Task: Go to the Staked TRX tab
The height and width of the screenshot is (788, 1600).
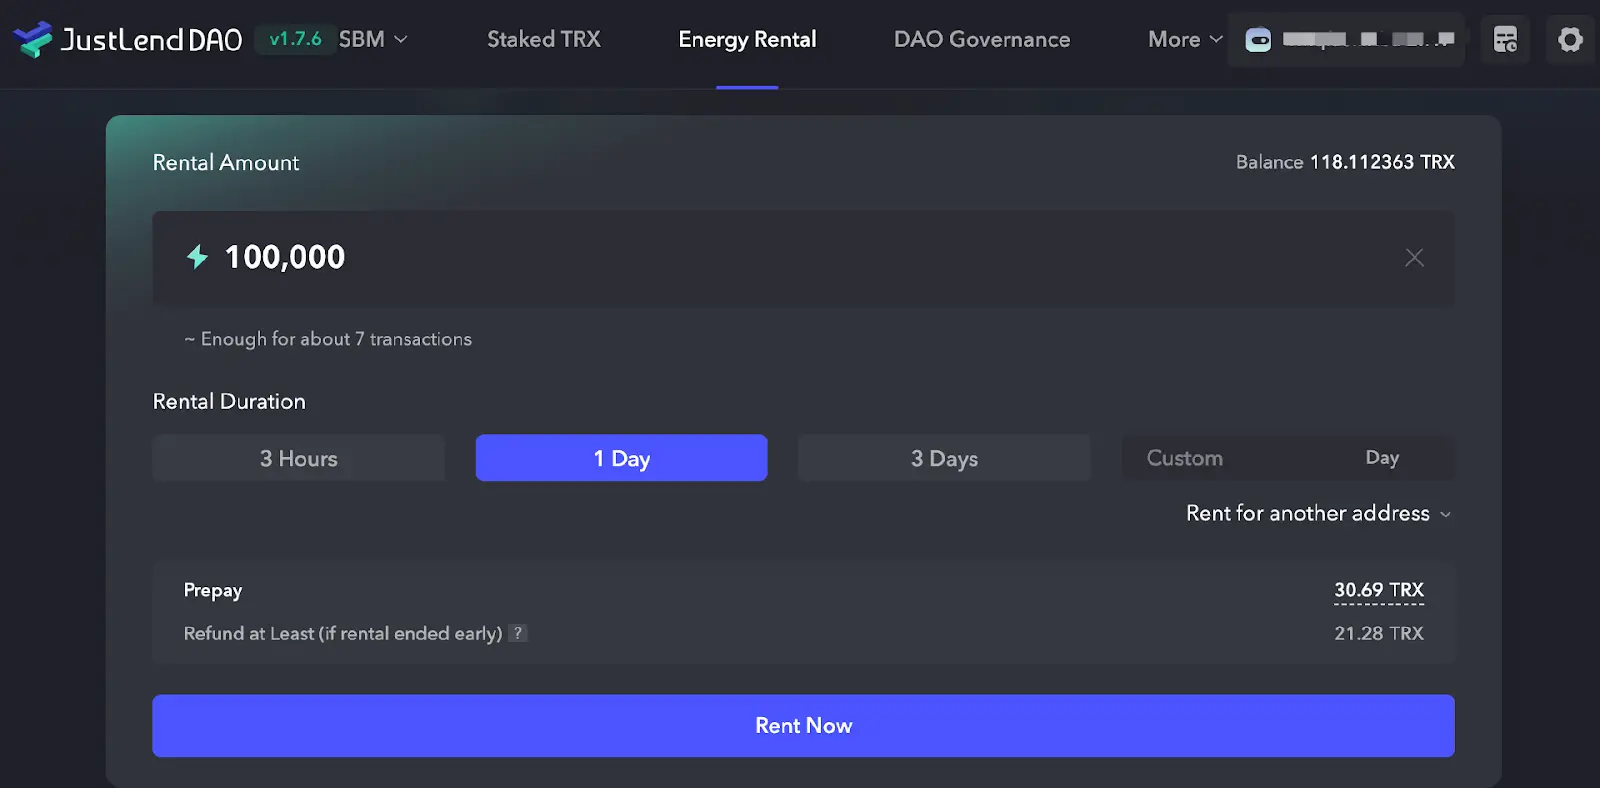Action: click(543, 39)
